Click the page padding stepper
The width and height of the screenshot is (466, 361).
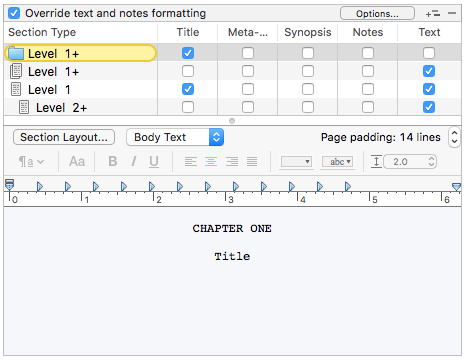tap(454, 137)
